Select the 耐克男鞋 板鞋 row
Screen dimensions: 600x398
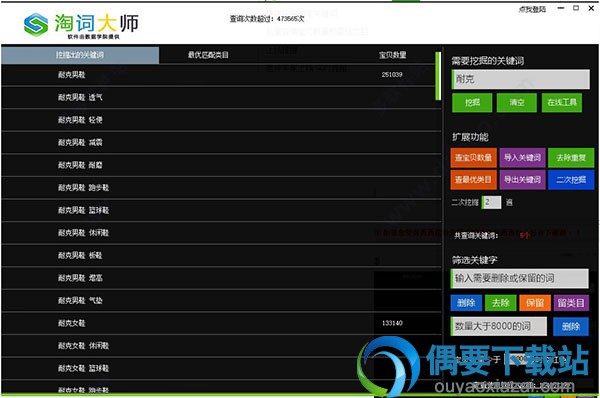click(x=221, y=256)
